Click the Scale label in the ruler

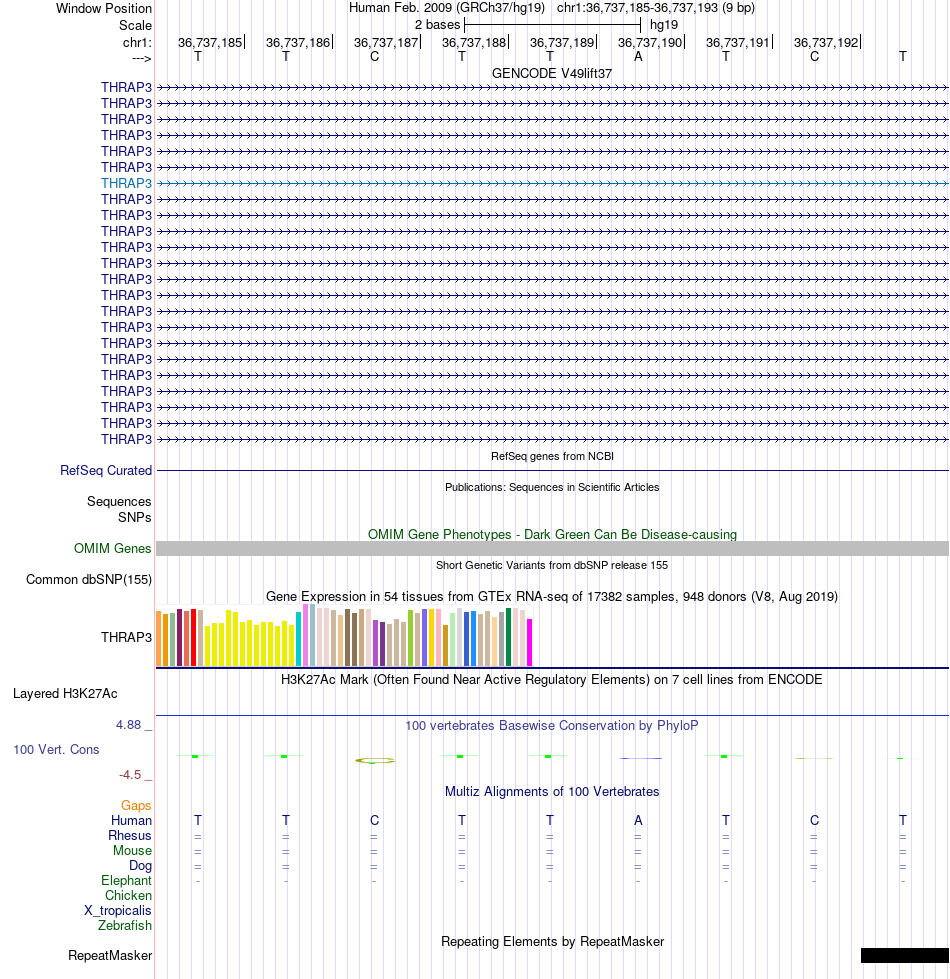click(x=135, y=25)
